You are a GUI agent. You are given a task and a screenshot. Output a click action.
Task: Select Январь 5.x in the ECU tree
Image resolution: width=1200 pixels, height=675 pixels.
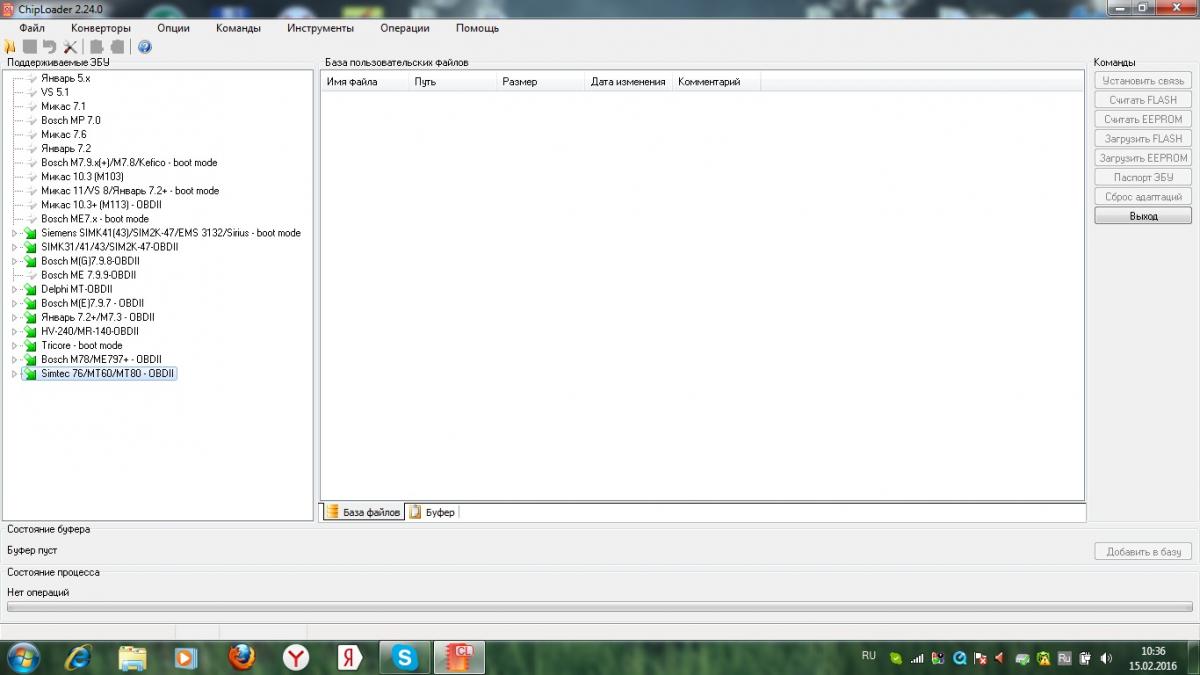(x=65, y=78)
